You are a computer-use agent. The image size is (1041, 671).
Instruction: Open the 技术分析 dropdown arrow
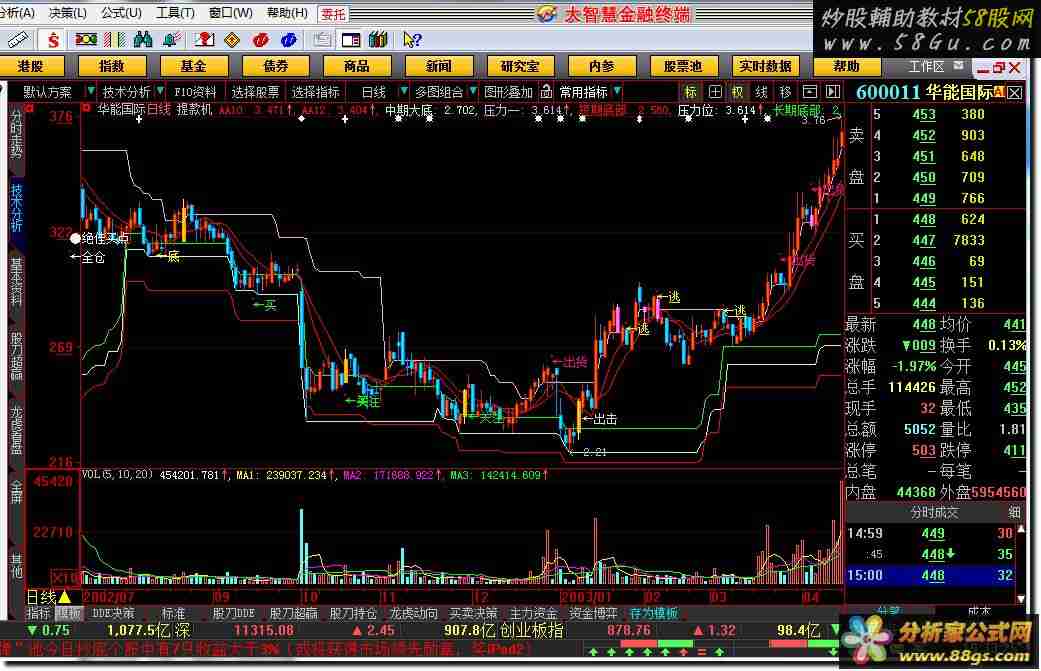(x=160, y=91)
